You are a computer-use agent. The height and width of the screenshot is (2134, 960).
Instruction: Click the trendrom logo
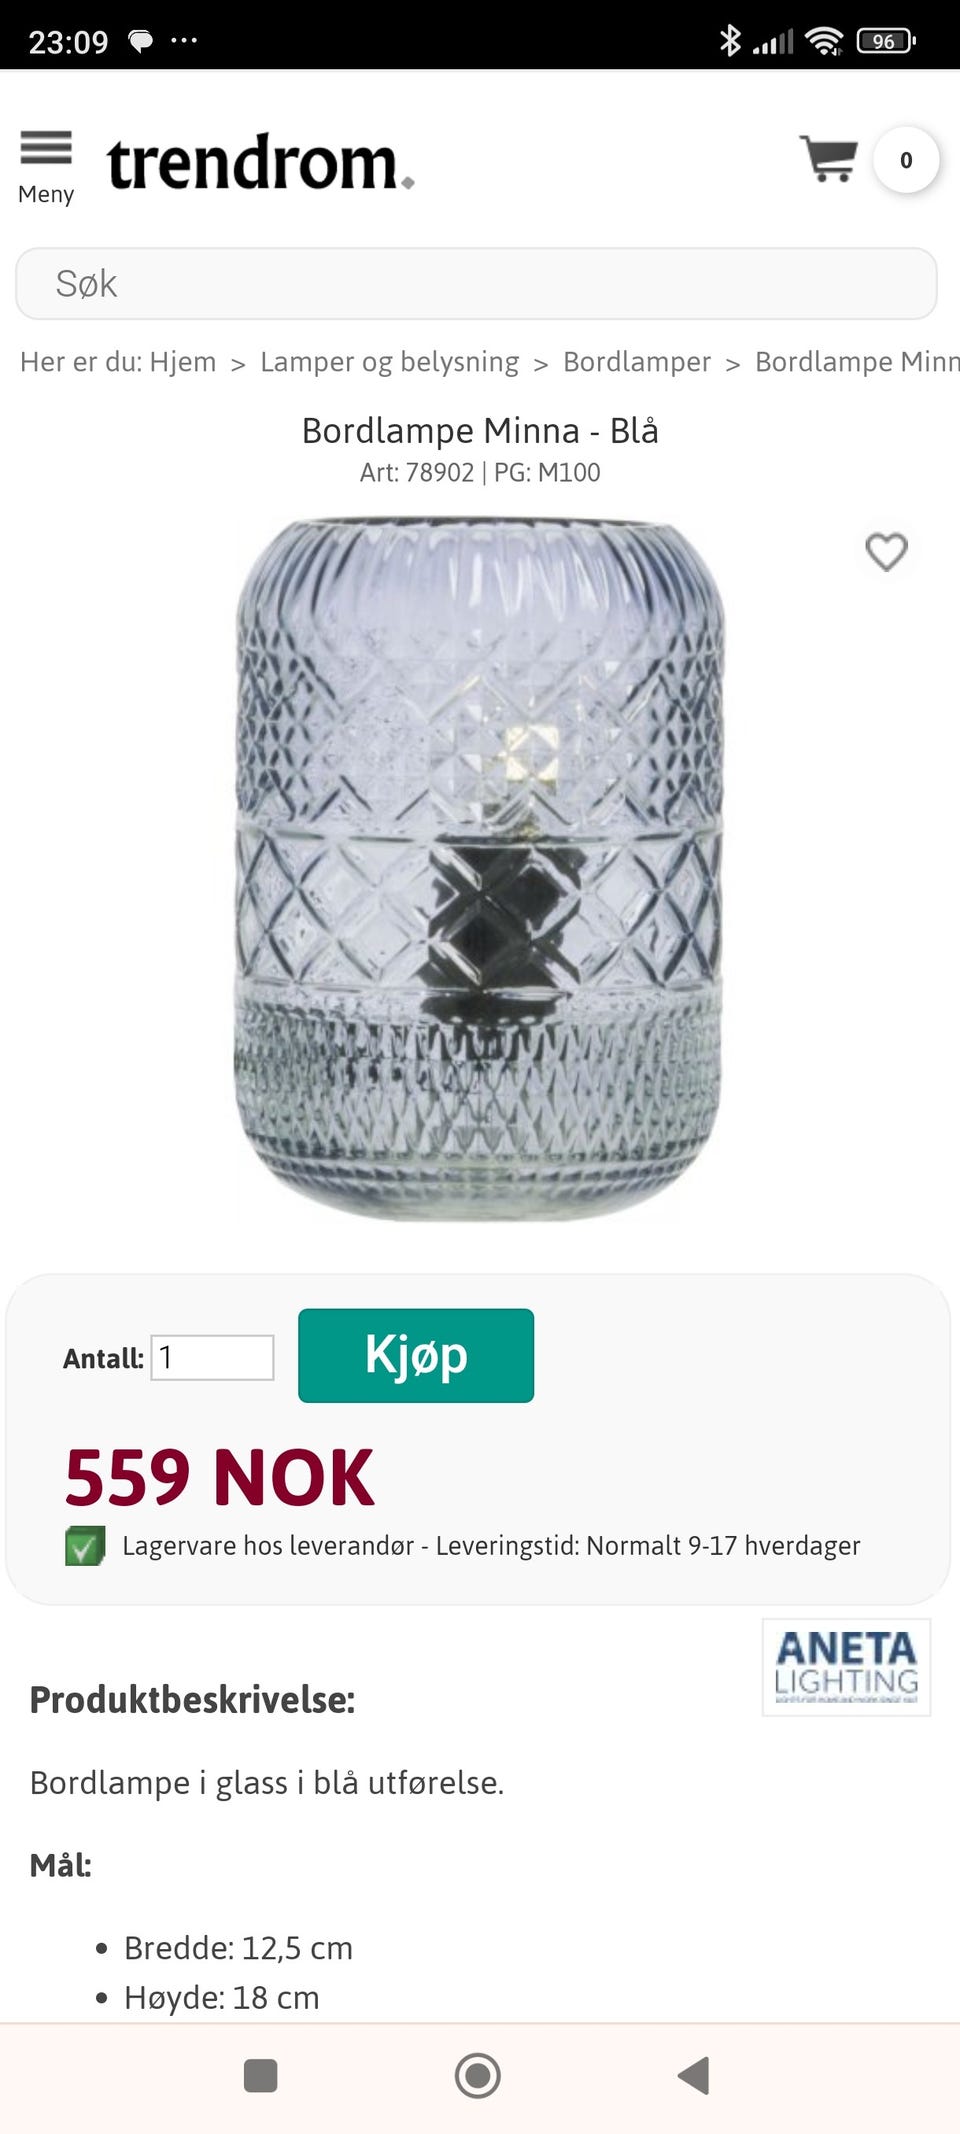tap(260, 162)
